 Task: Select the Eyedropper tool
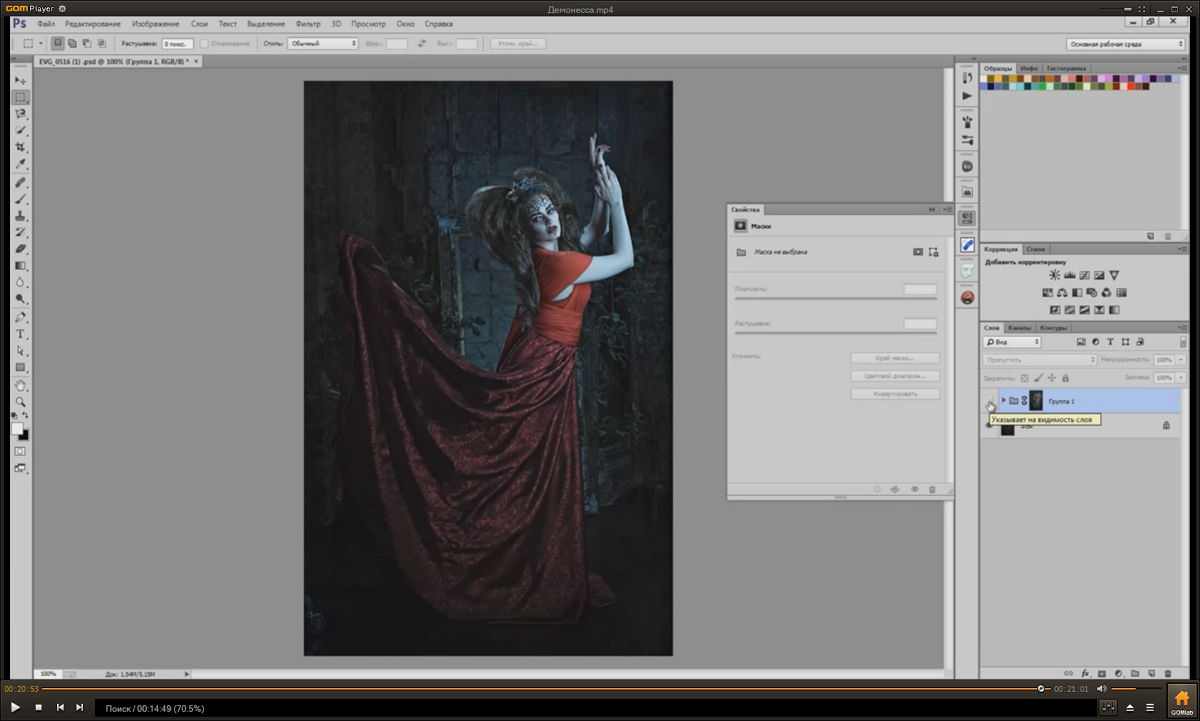pos(21,164)
